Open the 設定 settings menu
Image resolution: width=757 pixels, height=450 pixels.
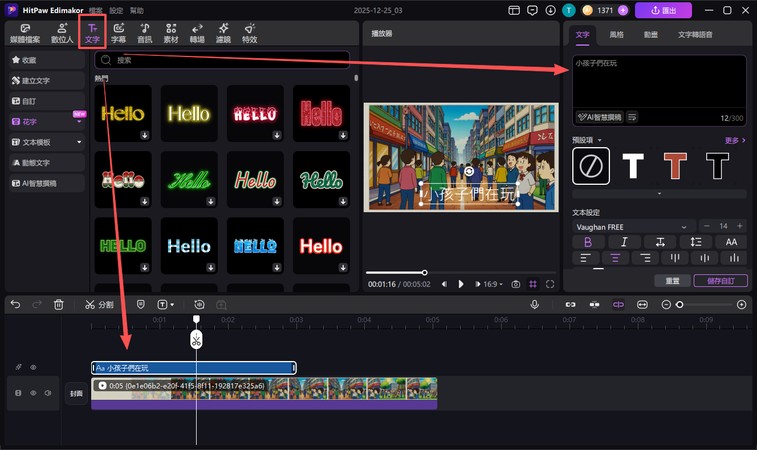(x=116, y=10)
